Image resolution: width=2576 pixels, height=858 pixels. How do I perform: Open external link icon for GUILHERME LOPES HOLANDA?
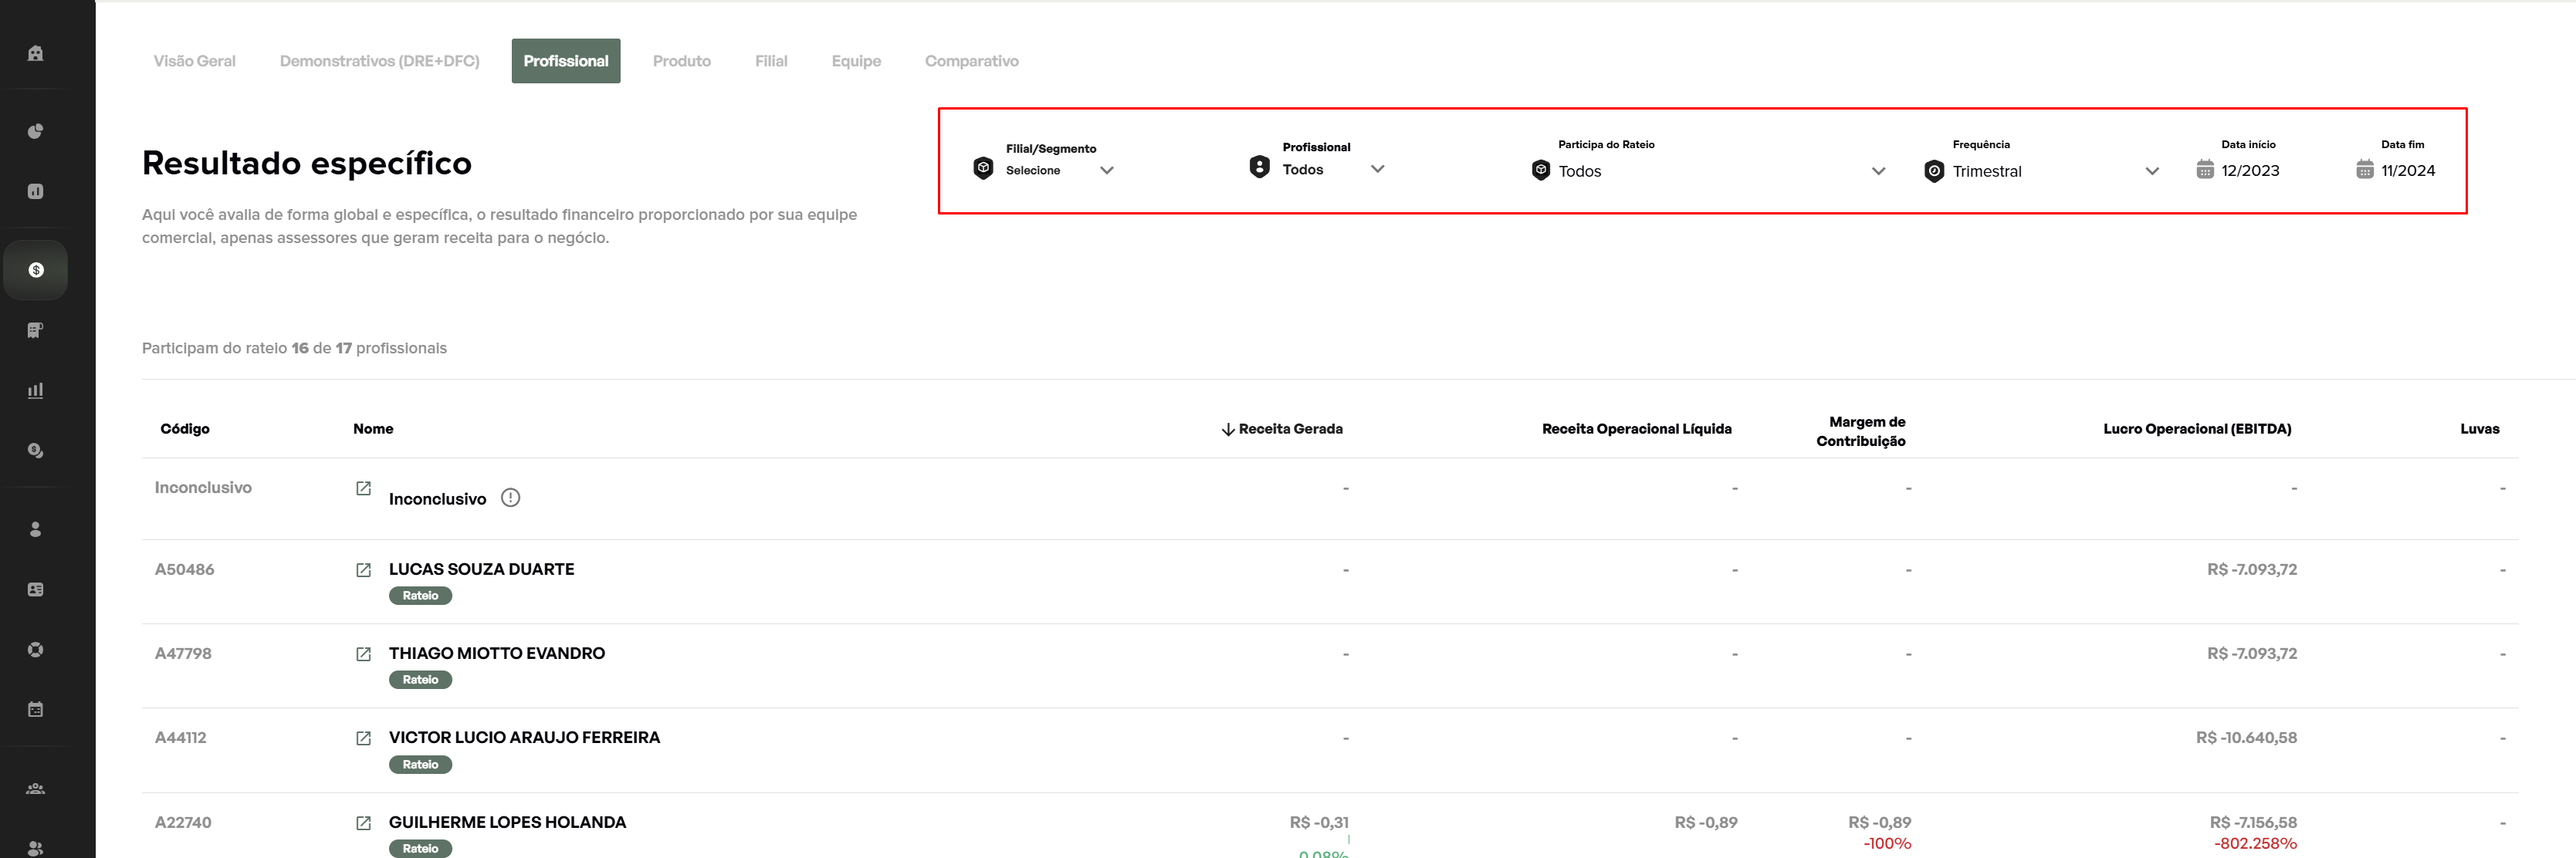click(363, 822)
